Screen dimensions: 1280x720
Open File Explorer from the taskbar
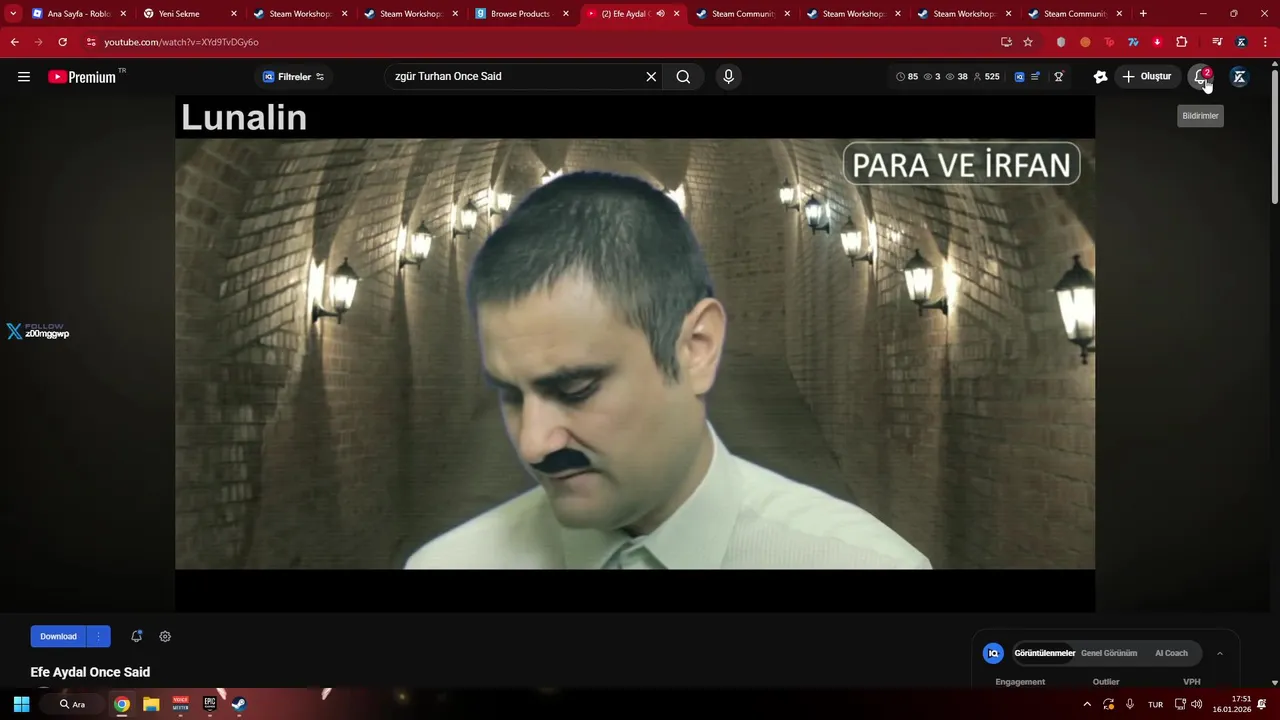click(151, 704)
